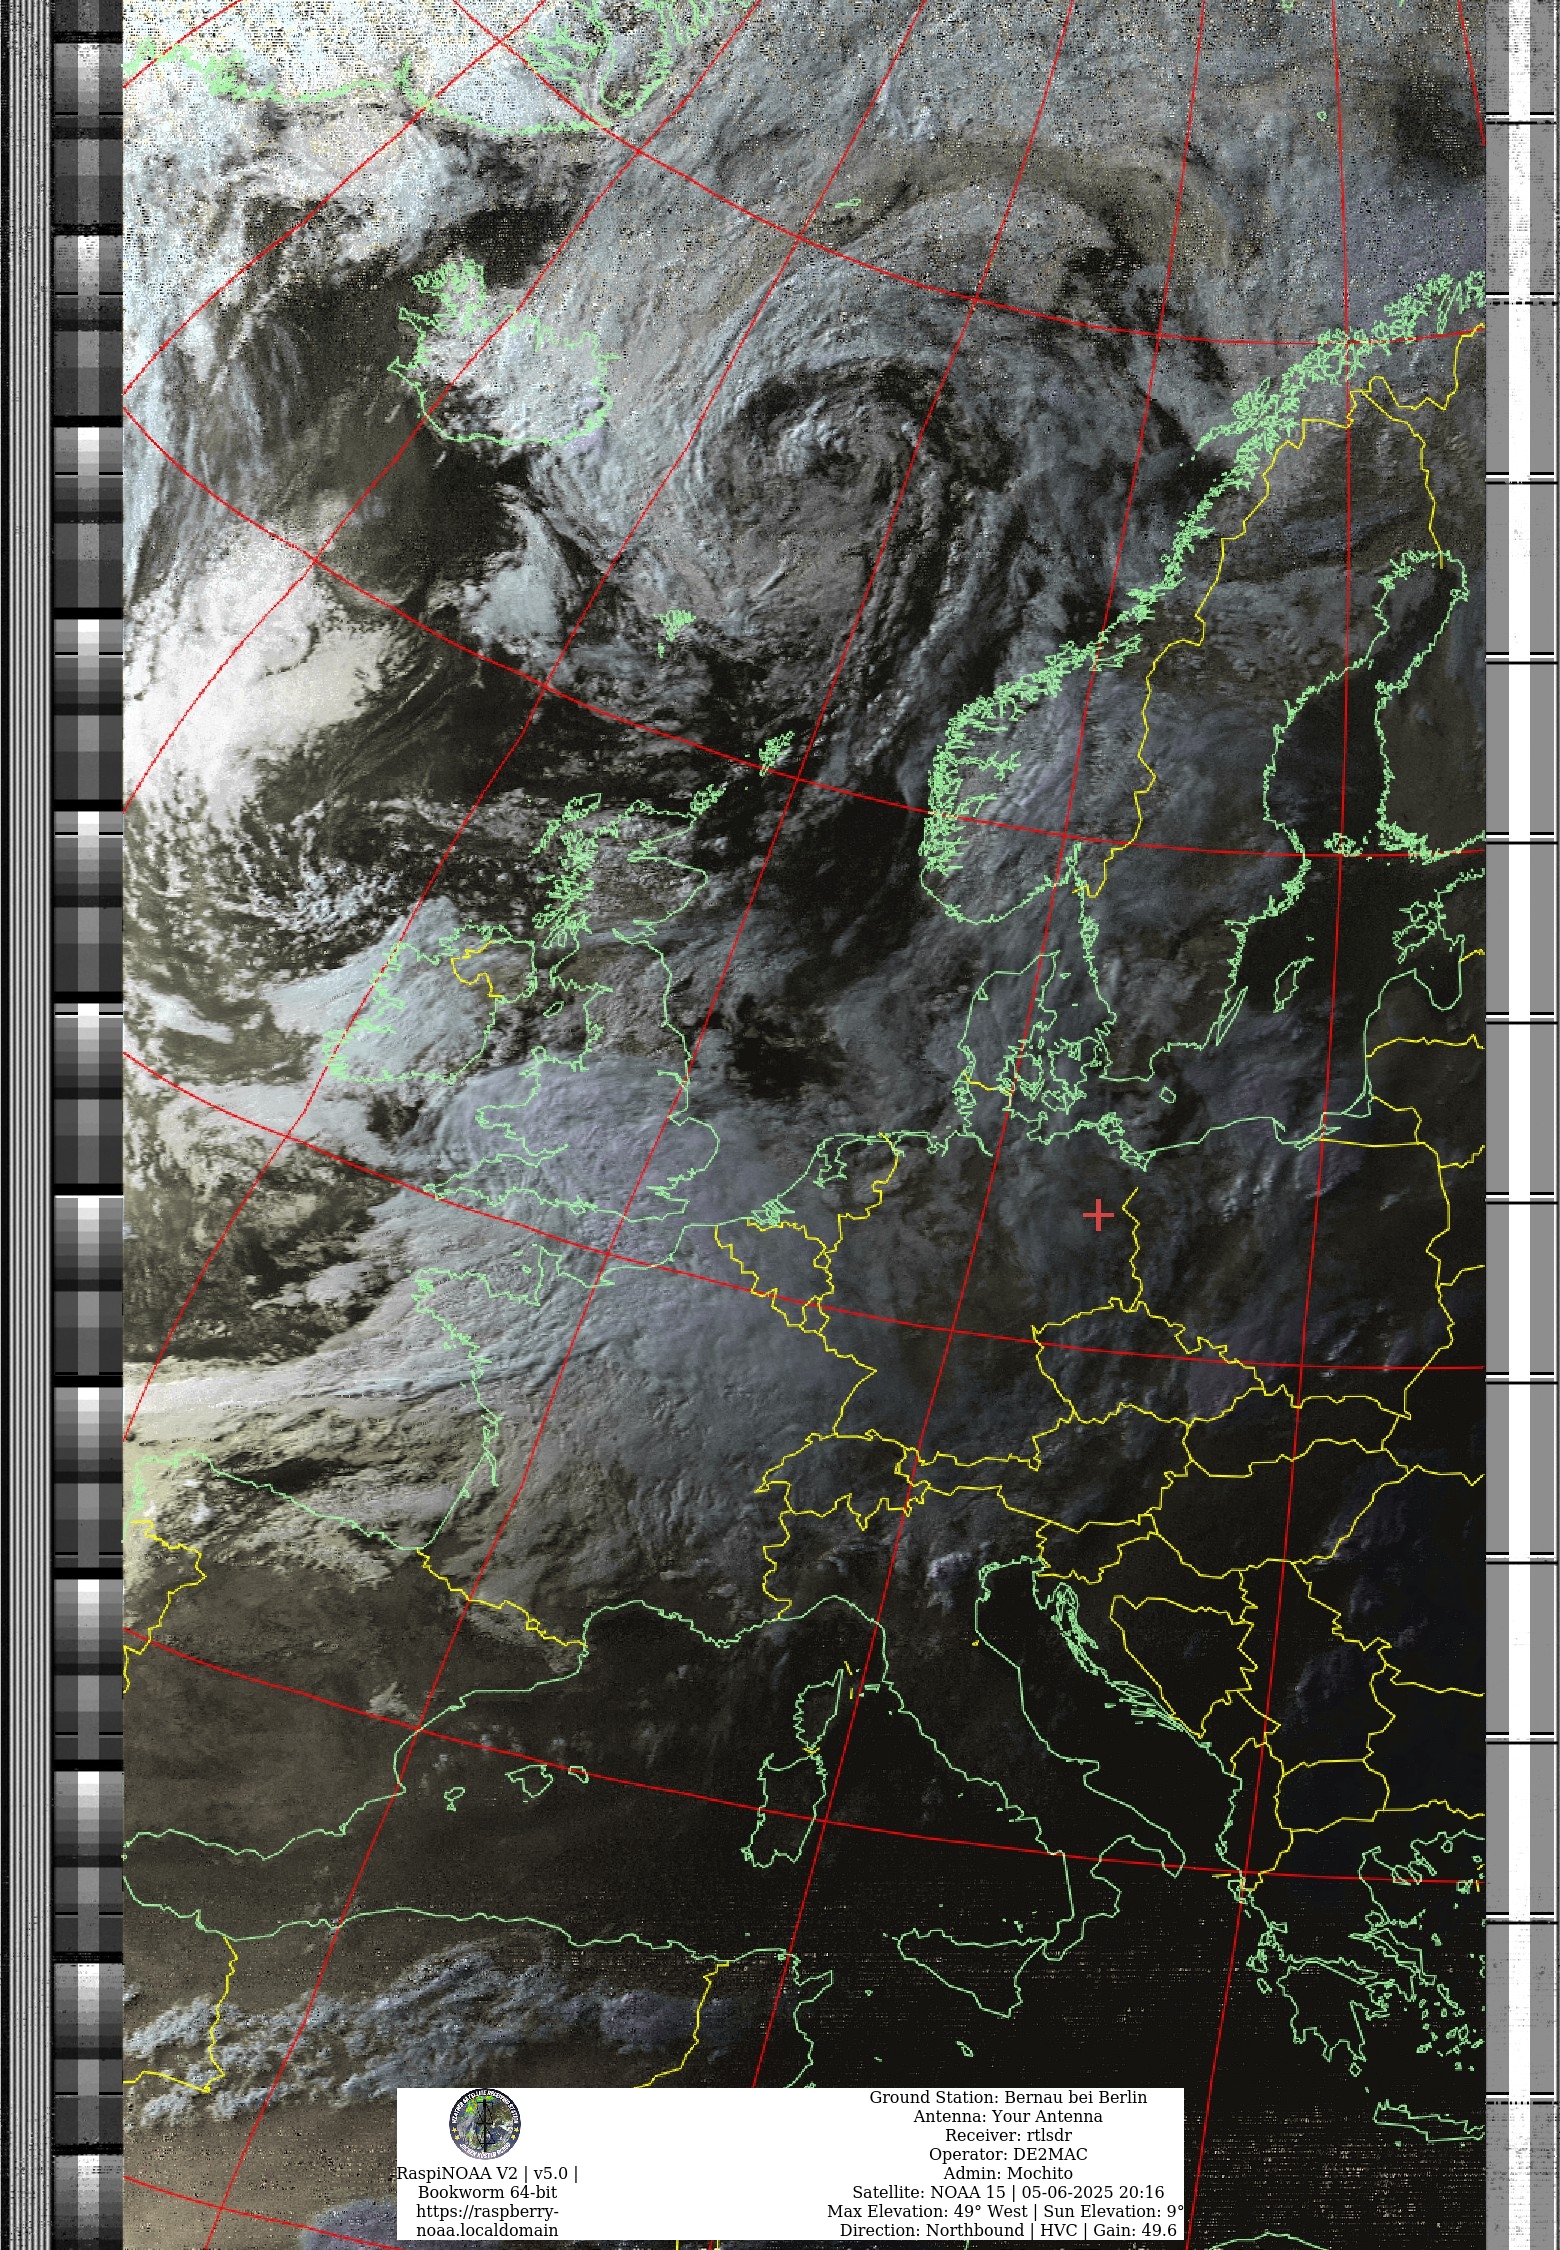Screen dimensions: 1560x2250
Task: Click the RaspiNOAA circular logo
Action: (x=485, y=2123)
